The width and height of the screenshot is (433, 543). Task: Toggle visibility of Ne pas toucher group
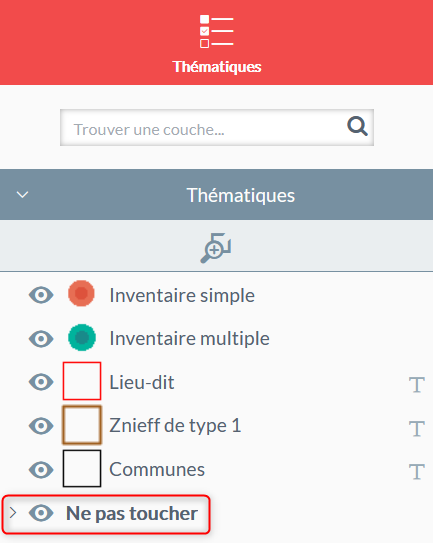pos(41,513)
